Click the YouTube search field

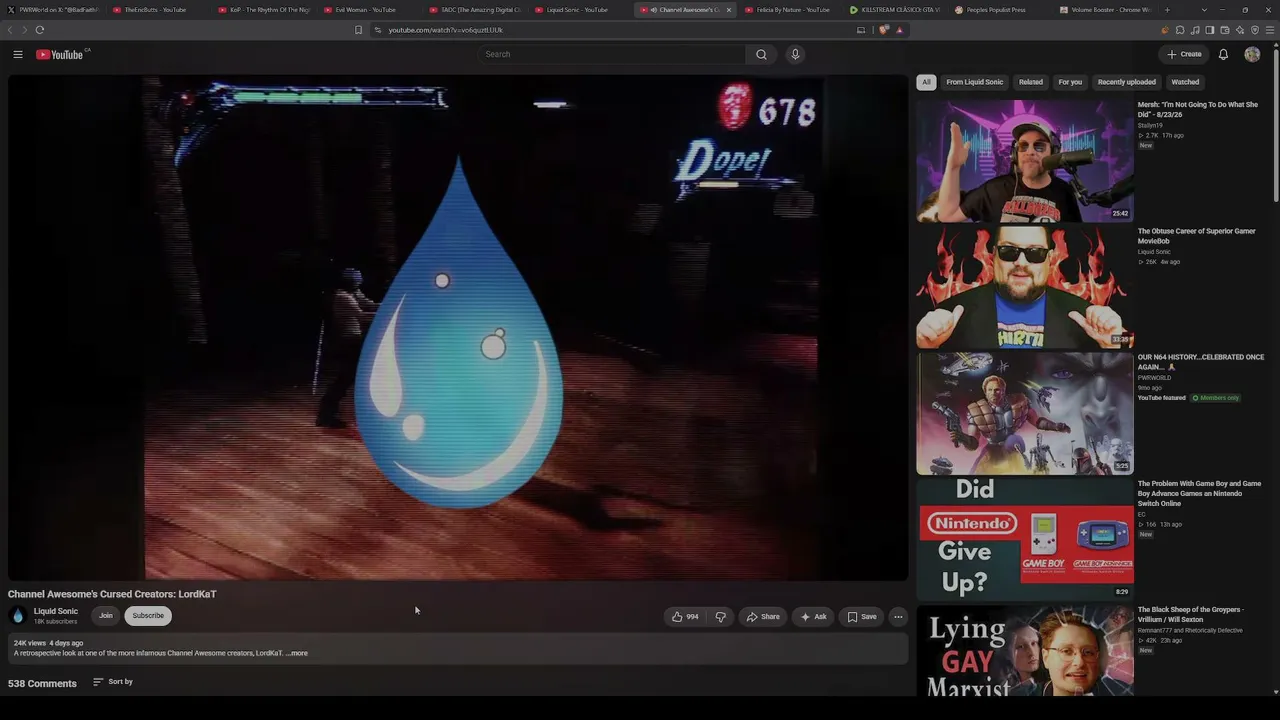[x=612, y=54]
